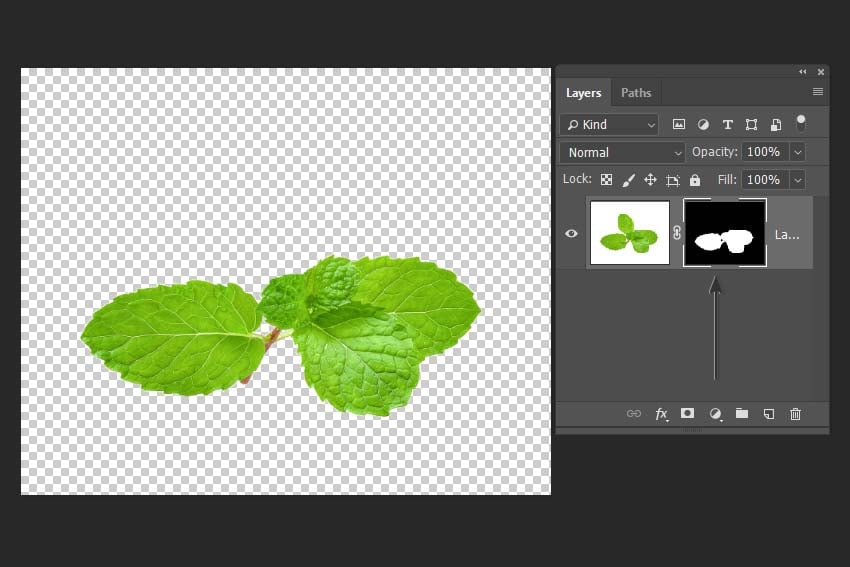Add a layer style with fx icon
Viewport: 850px width, 567px height.
pyautogui.click(x=661, y=414)
